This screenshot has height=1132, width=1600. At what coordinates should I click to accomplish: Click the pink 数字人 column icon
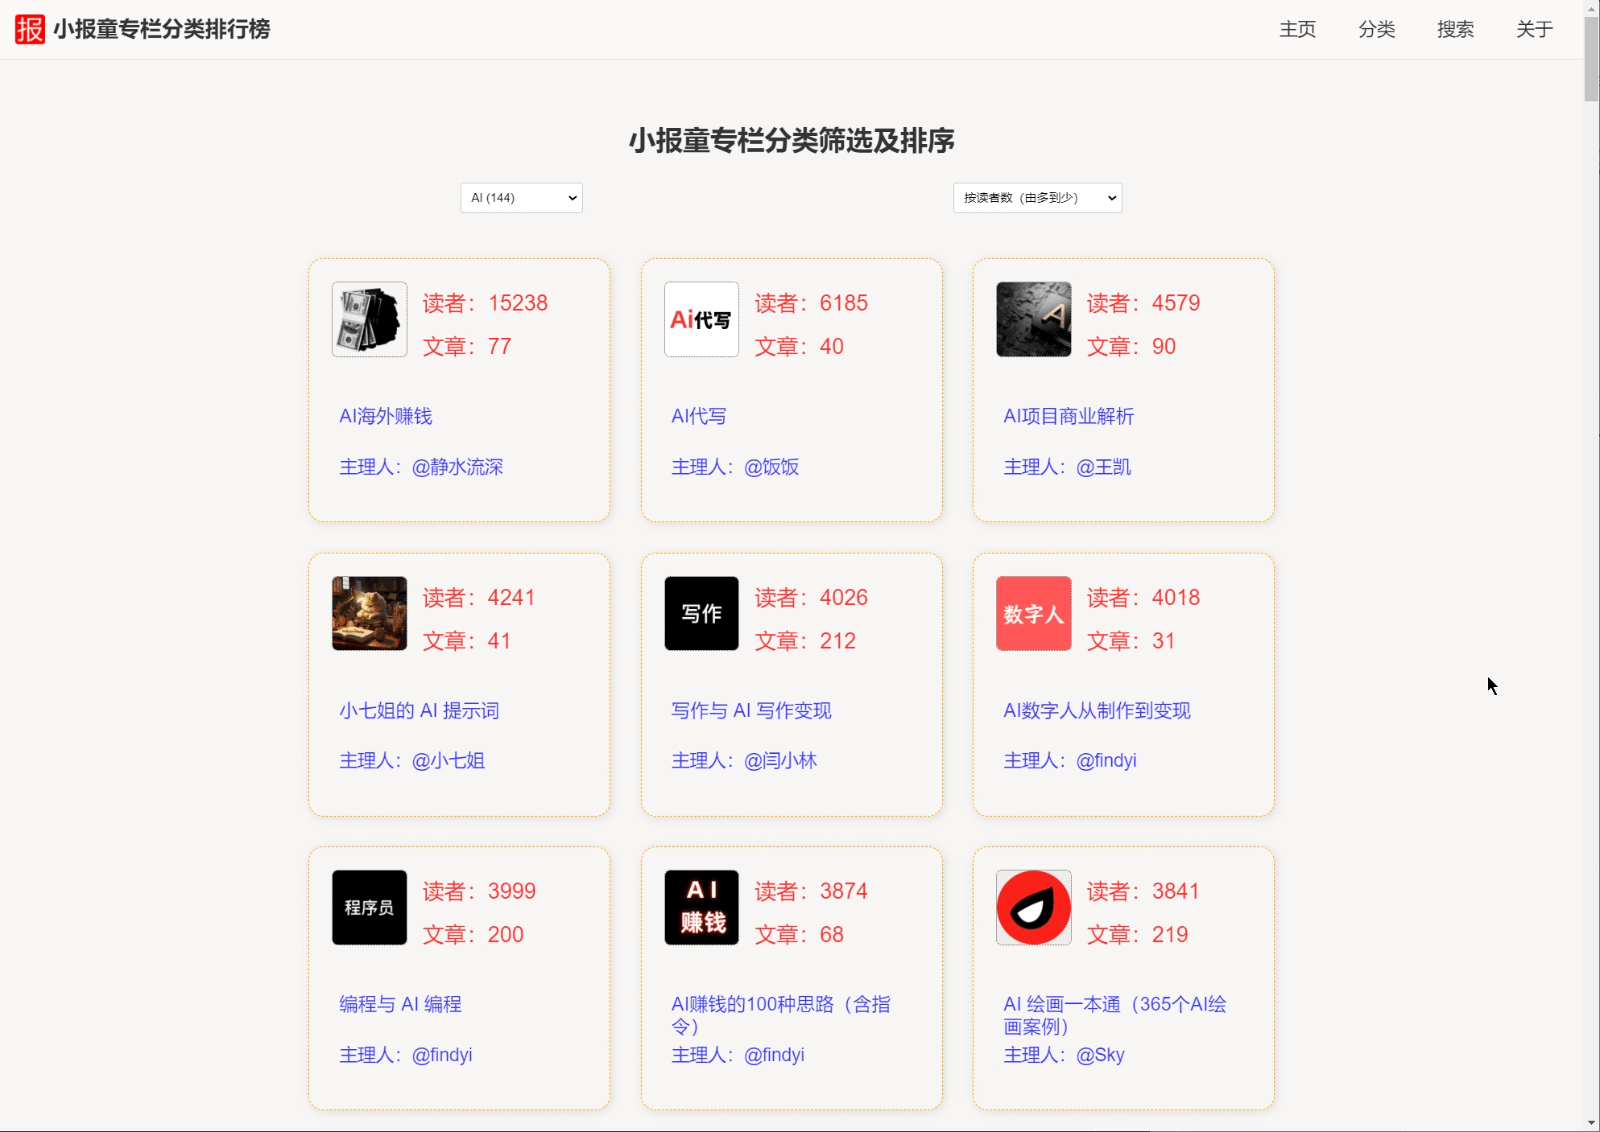pos(1032,613)
